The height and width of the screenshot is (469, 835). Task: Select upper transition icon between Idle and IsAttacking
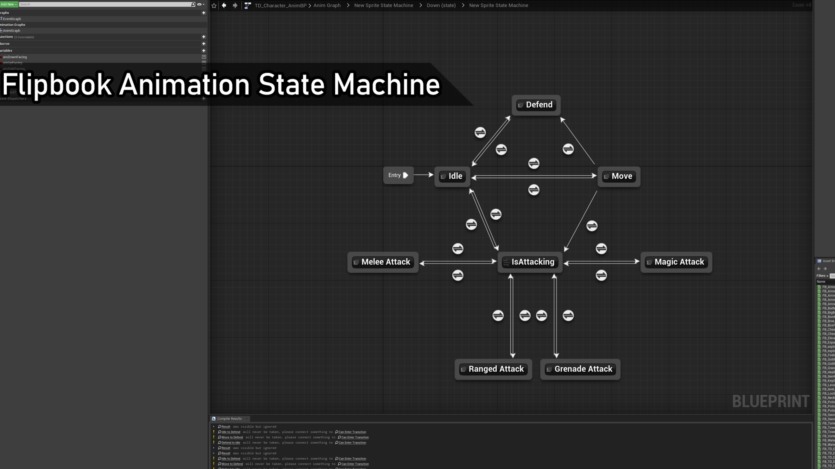click(x=496, y=214)
